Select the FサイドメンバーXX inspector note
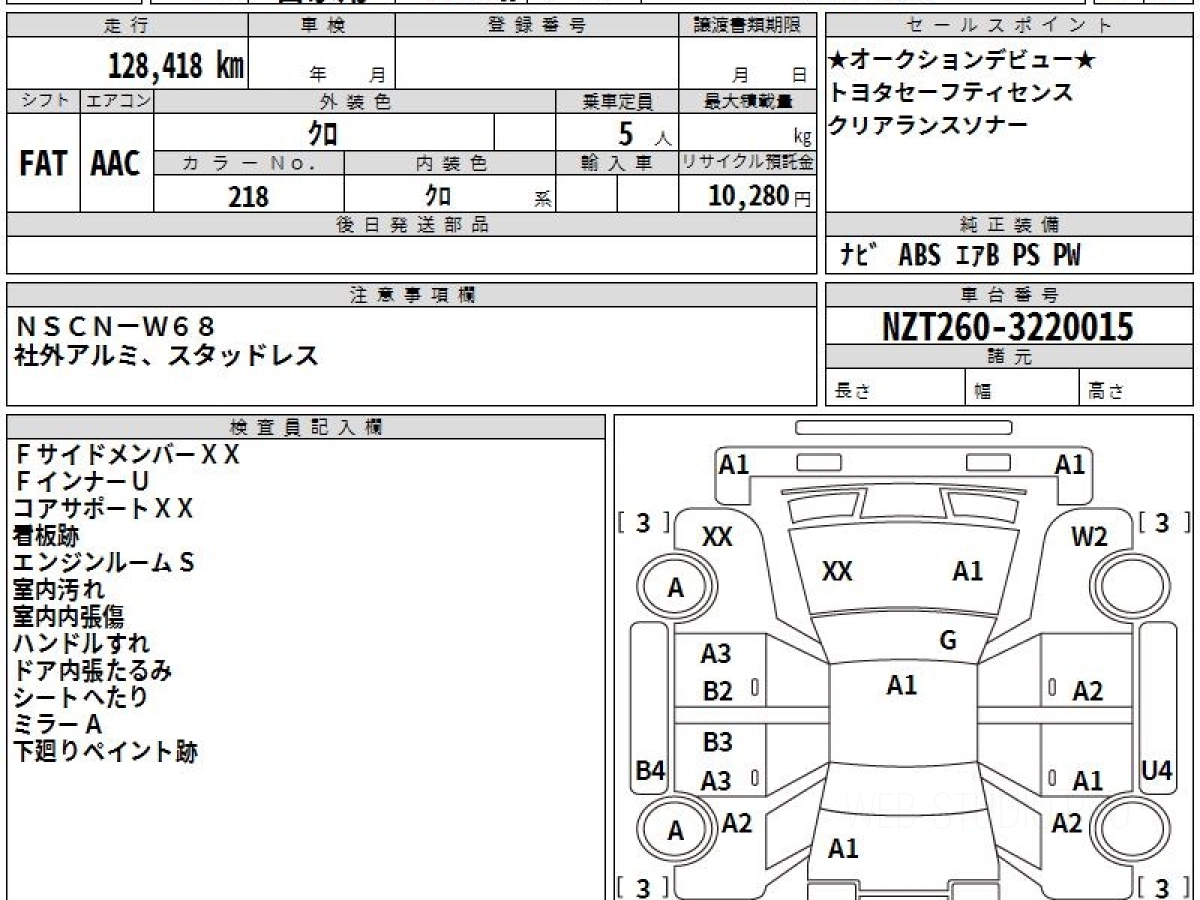This screenshot has height=900, width=1200. 128,455
